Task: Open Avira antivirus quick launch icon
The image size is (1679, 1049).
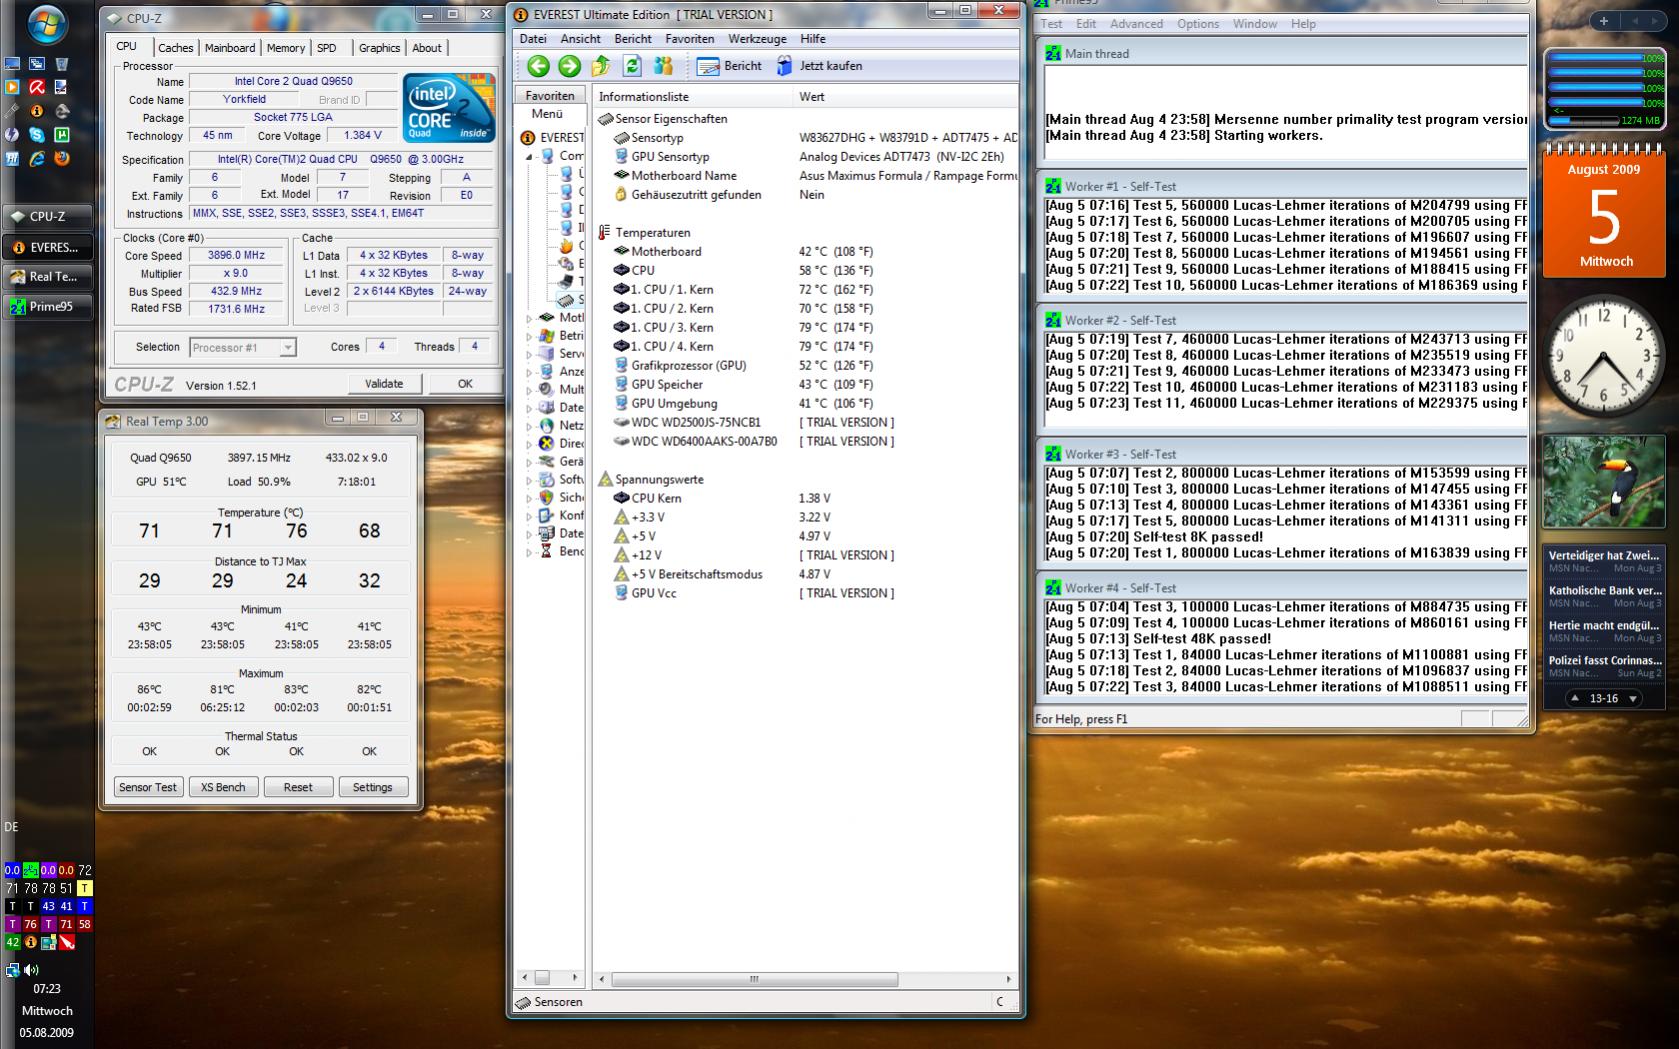Action: point(37,87)
